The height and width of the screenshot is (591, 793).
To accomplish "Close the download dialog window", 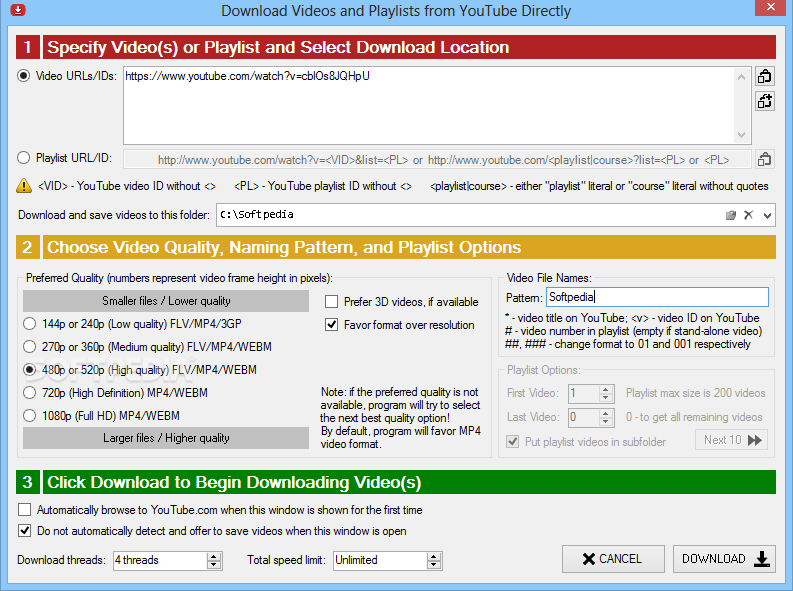I will [771, 7].
